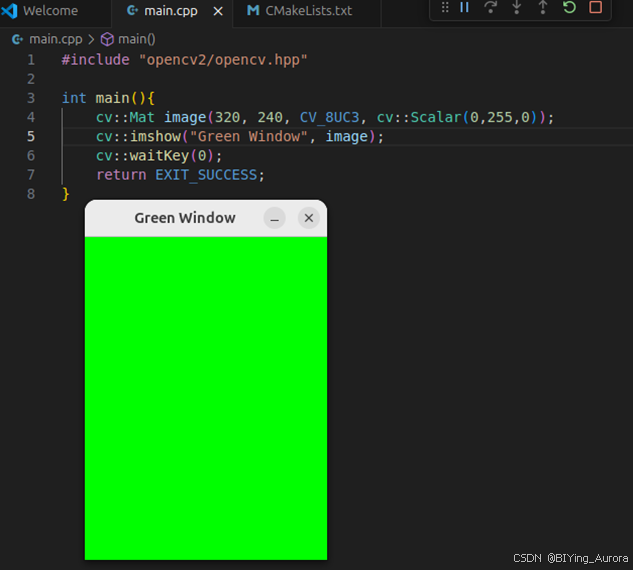Click cv::Mat type on line 4
Image resolution: width=633 pixels, height=570 pixels.
pos(125,117)
